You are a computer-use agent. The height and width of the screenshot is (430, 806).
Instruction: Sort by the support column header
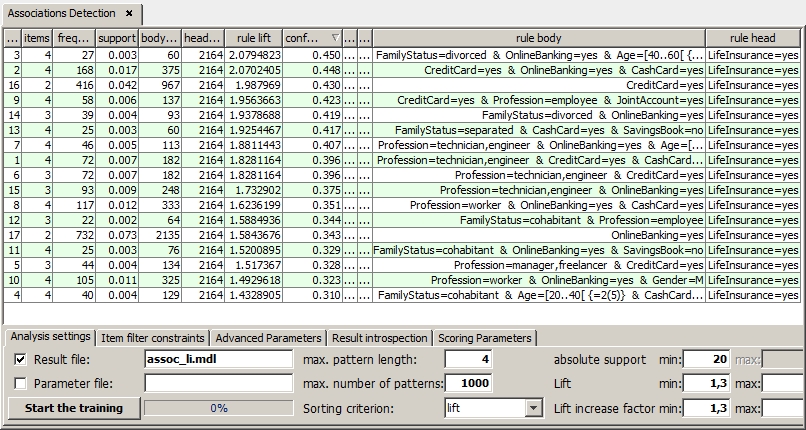pyautogui.click(x=117, y=38)
